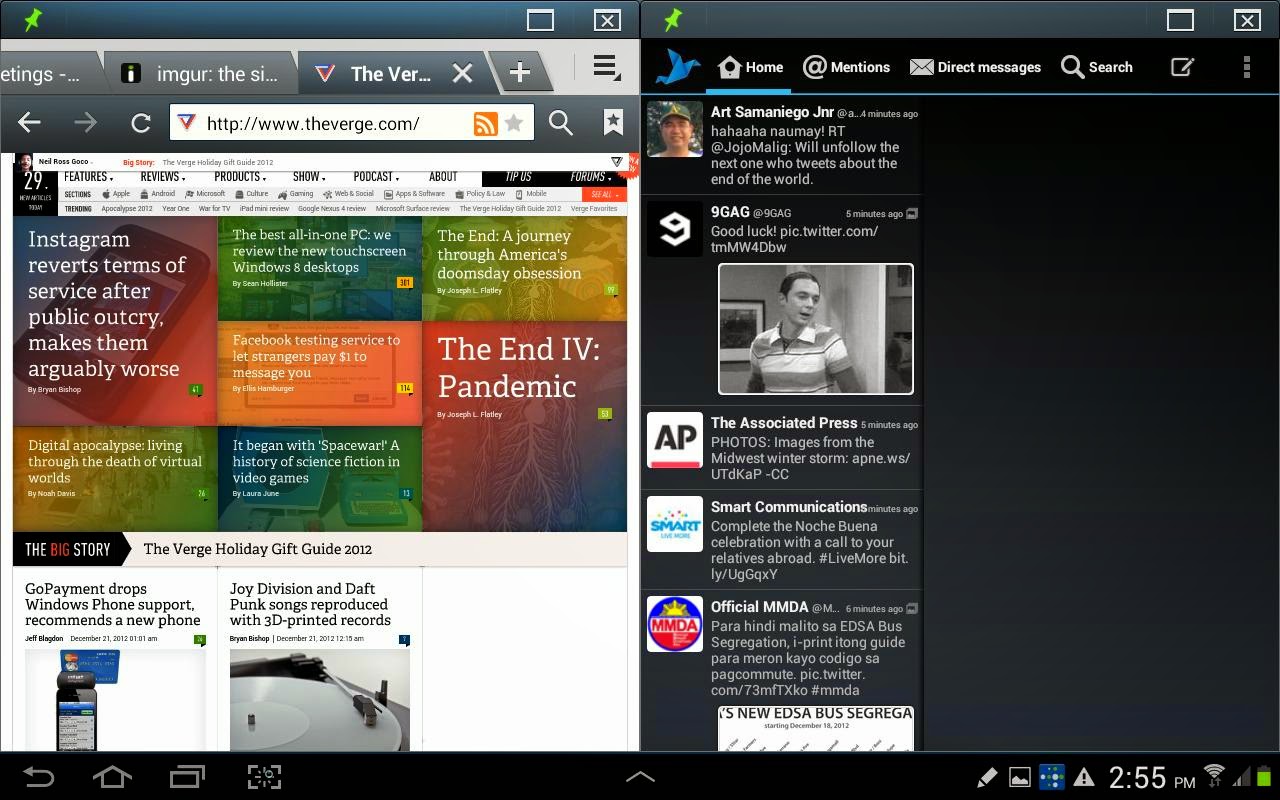Click the blue origami bird app logo
This screenshot has width=1280, height=800.
tap(677, 67)
